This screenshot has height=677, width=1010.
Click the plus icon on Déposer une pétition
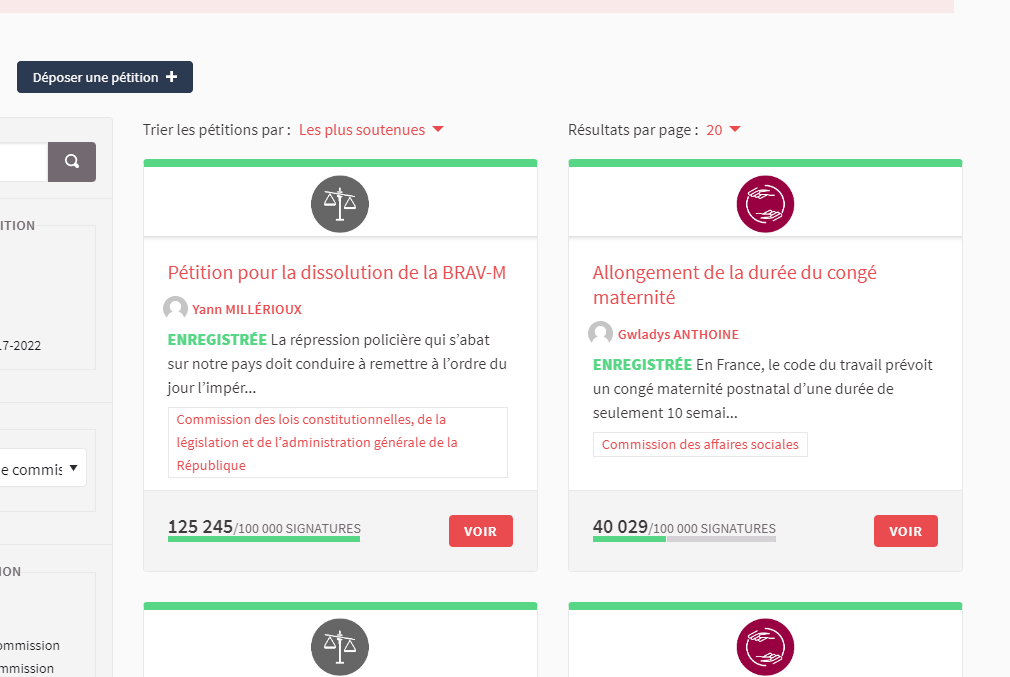point(171,77)
